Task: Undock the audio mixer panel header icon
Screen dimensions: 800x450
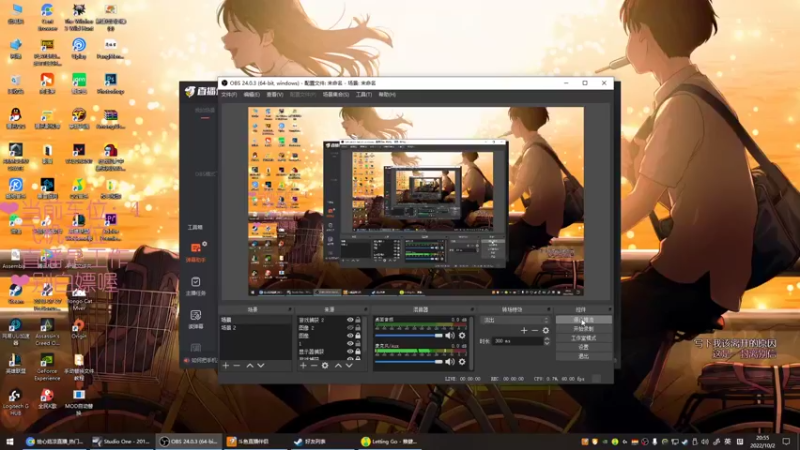Action: click(x=472, y=310)
